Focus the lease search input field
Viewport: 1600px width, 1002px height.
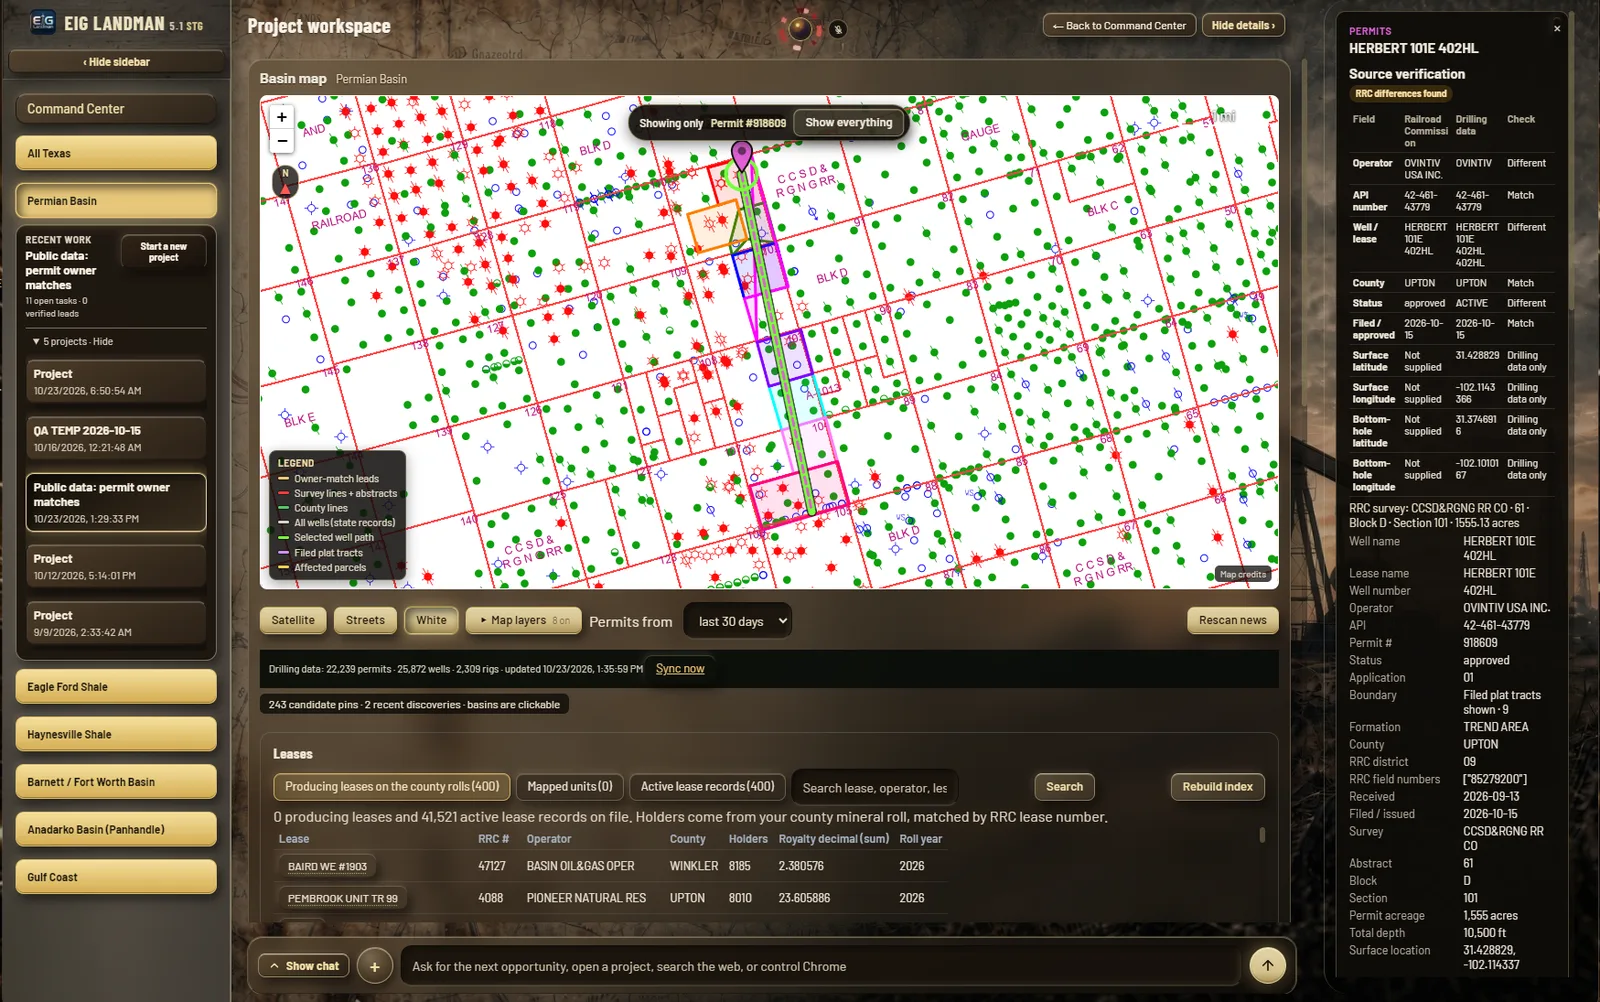(875, 788)
